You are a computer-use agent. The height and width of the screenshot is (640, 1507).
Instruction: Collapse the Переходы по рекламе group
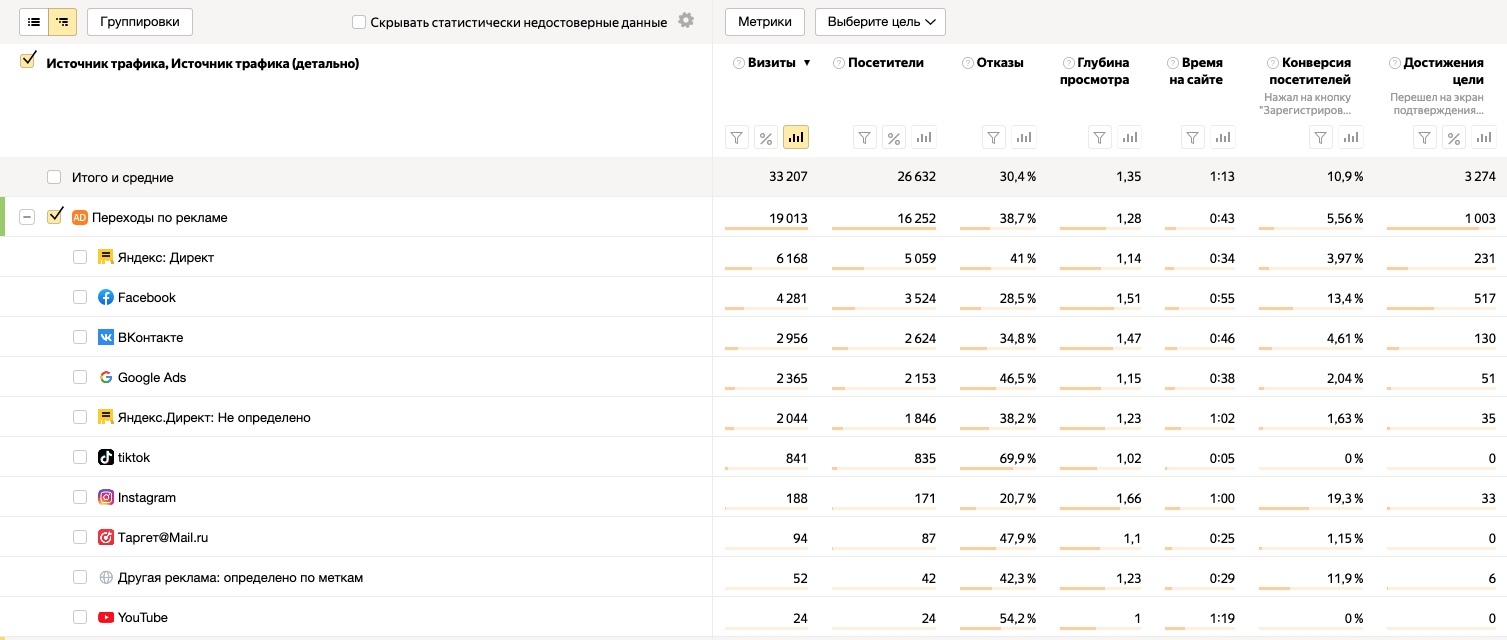click(27, 217)
